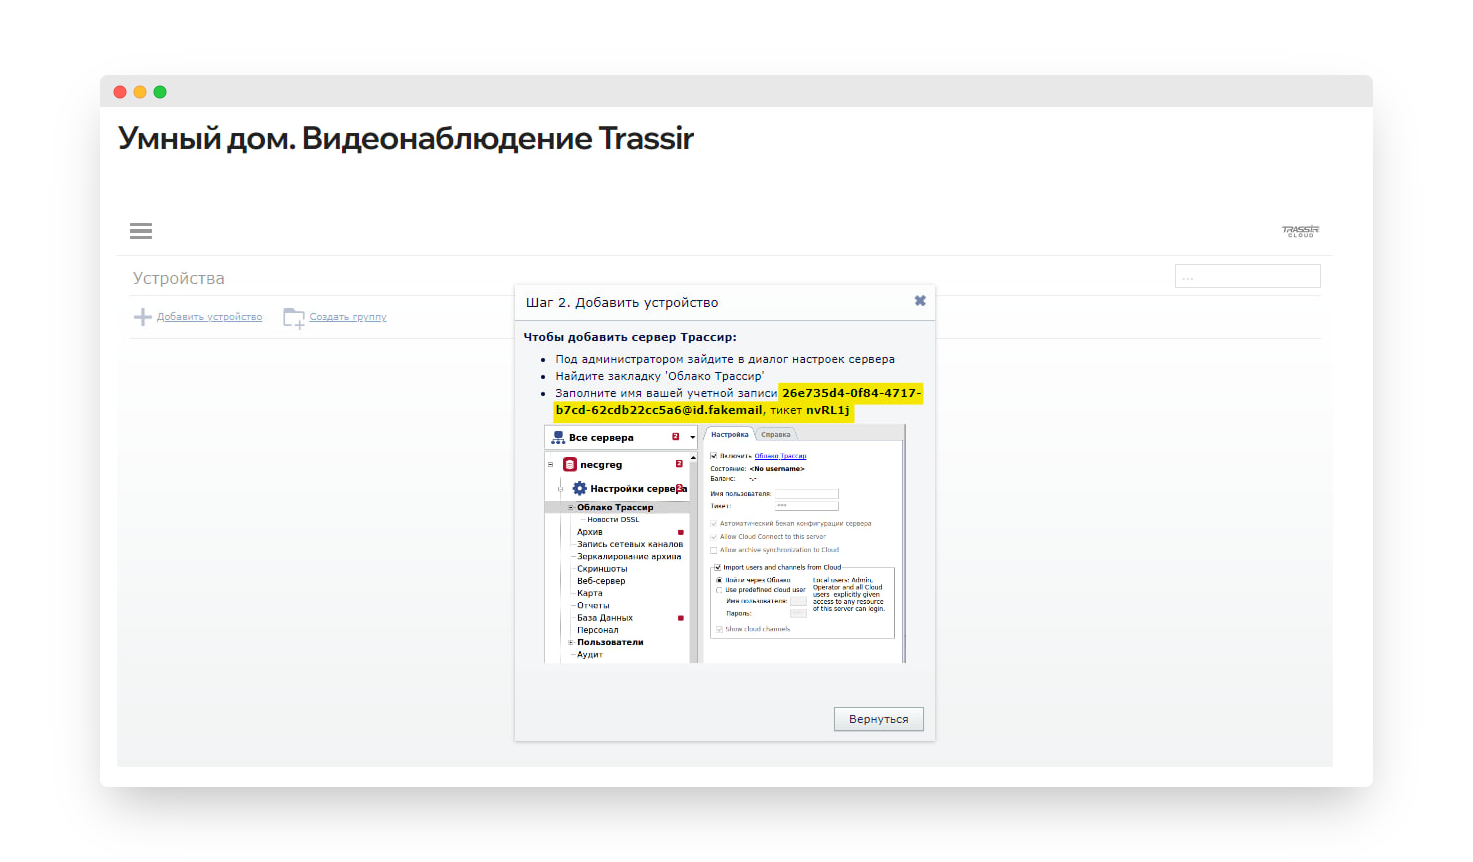Toggle the 'Включить Облако Трассир' checkbox
Image resolution: width=1473 pixels, height=862 pixels.
(714, 456)
